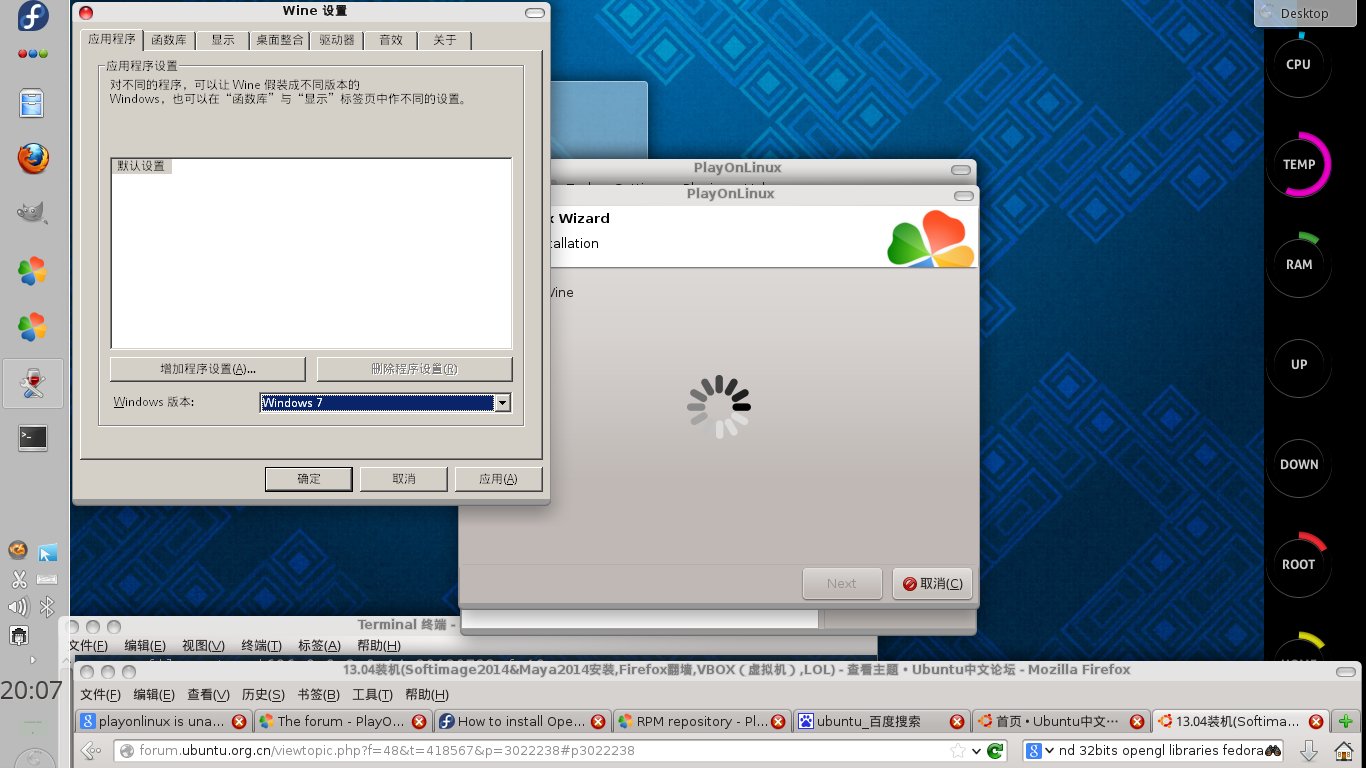Switch to the 显示 tab in Wine settings

pyautogui.click(x=222, y=40)
